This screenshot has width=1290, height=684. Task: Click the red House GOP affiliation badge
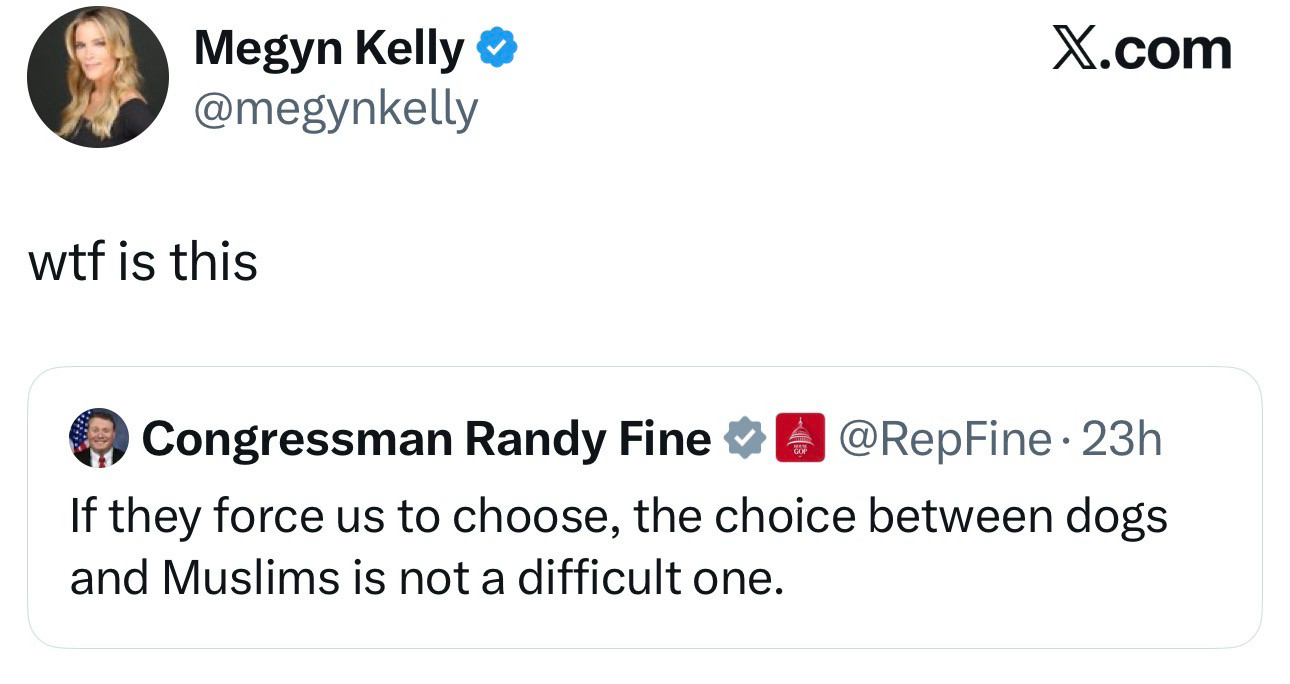[x=800, y=438]
